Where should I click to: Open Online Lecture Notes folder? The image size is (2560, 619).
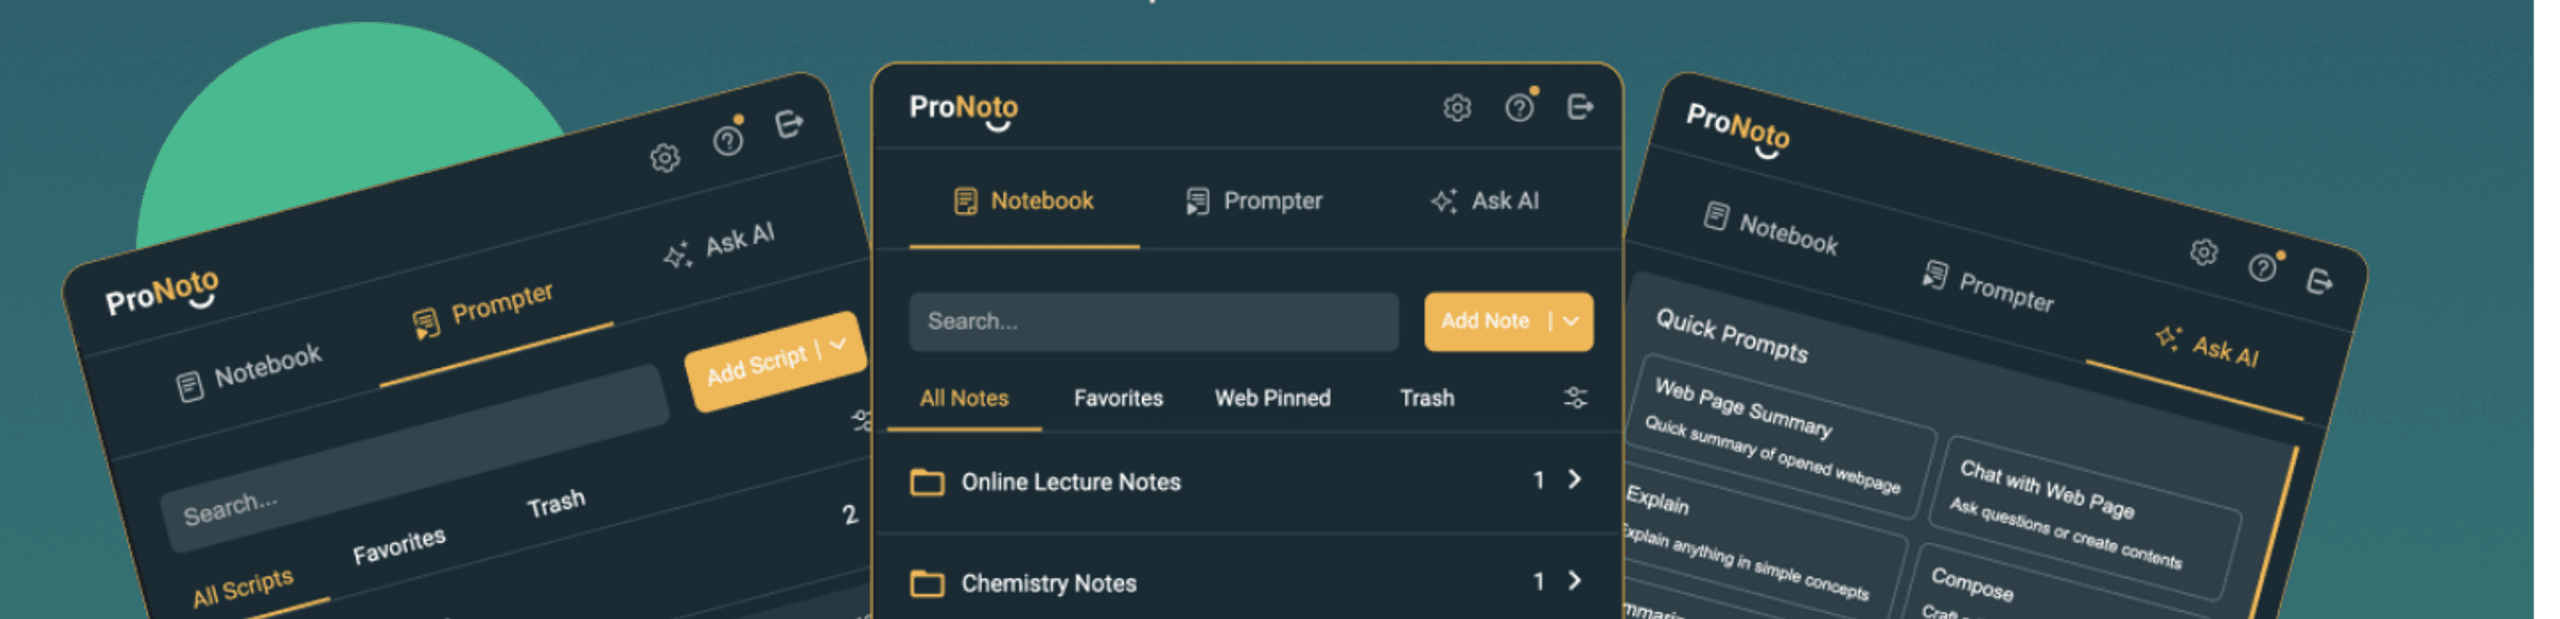pos(1248,481)
